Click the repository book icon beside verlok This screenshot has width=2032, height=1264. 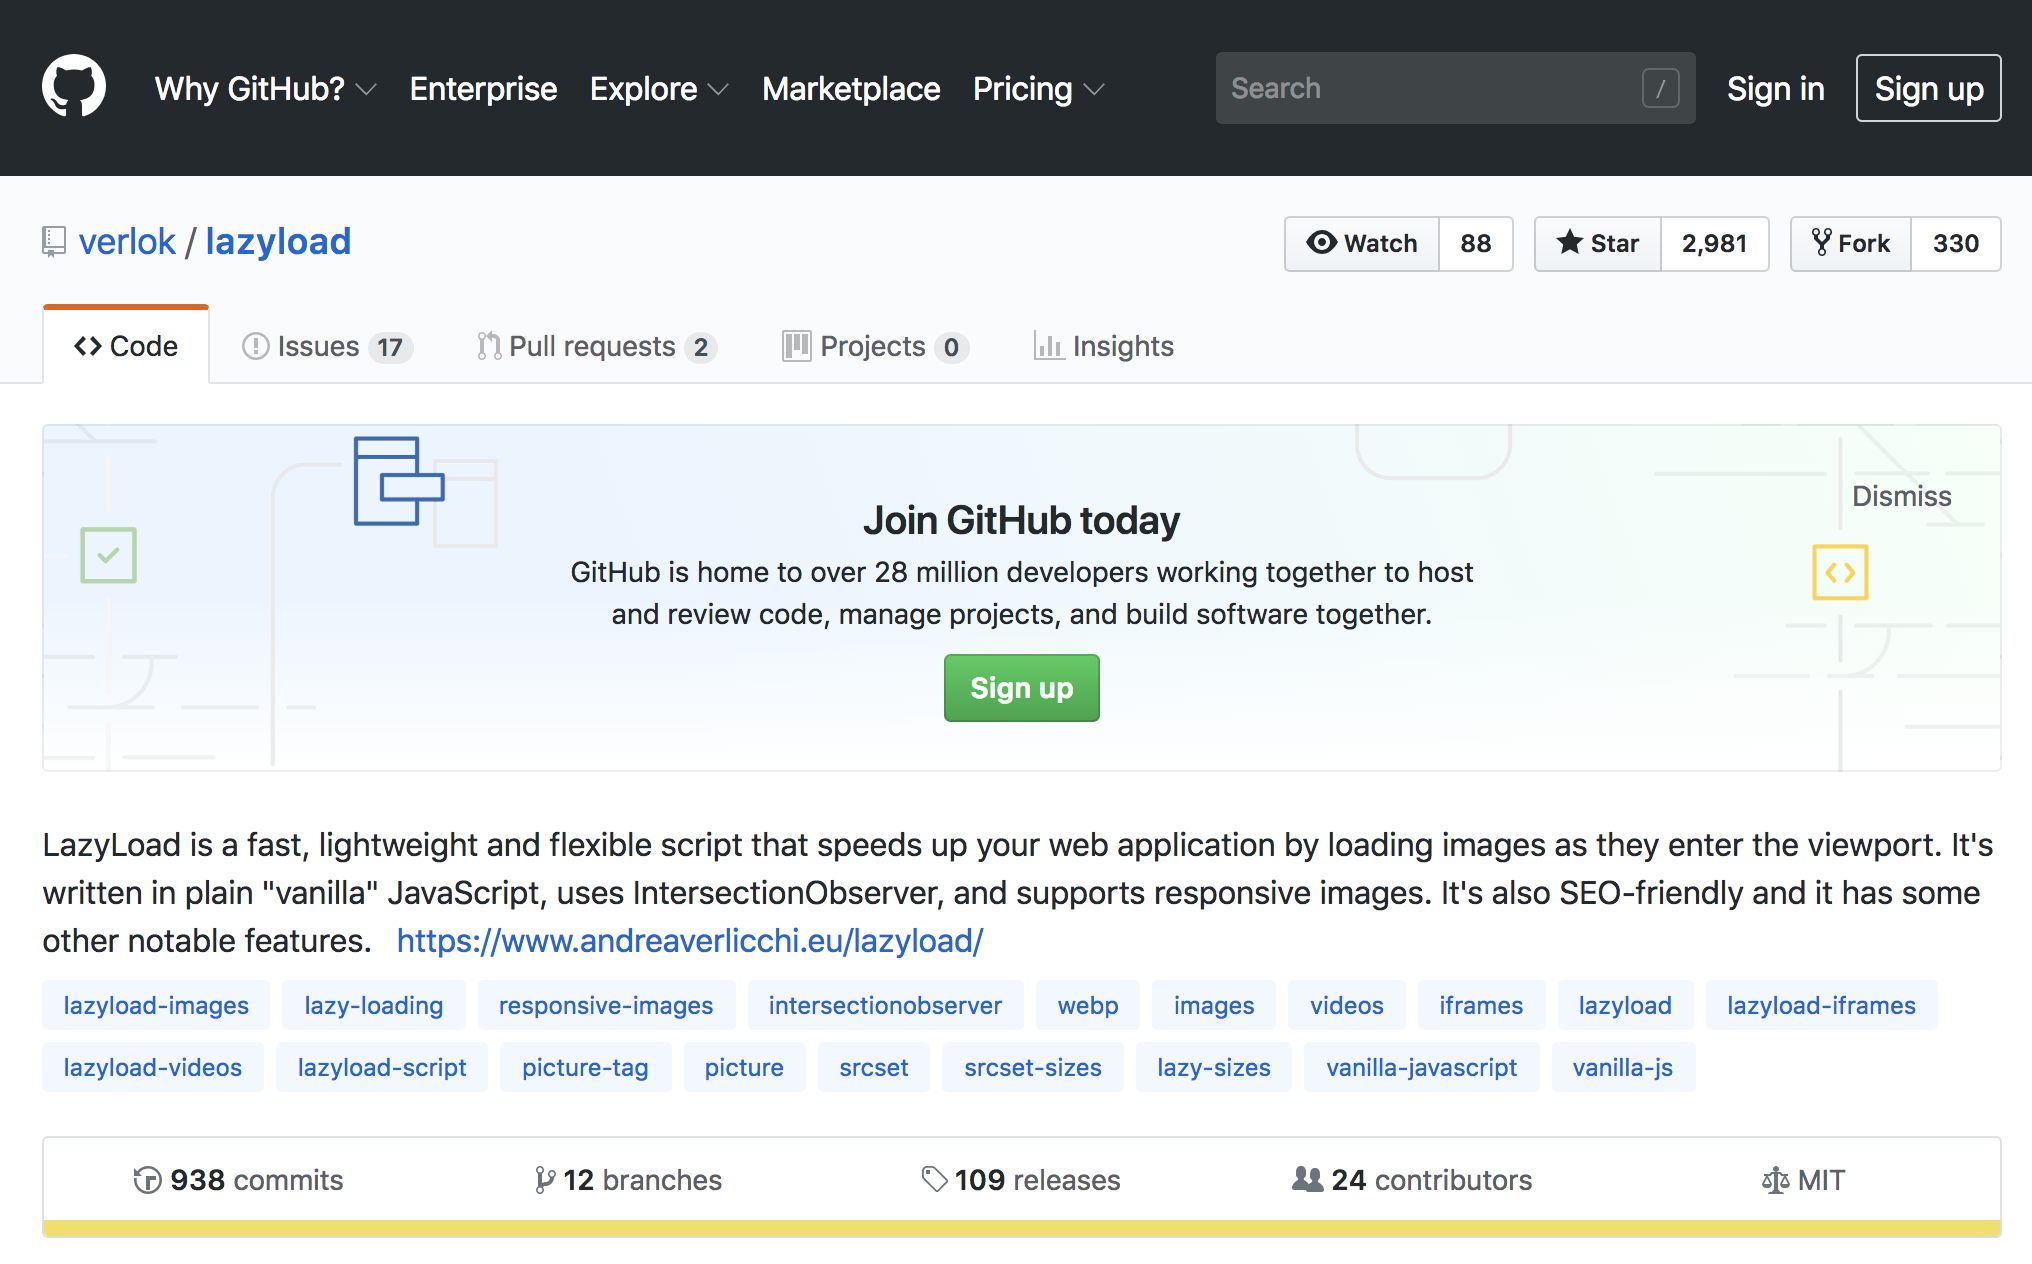(x=54, y=242)
